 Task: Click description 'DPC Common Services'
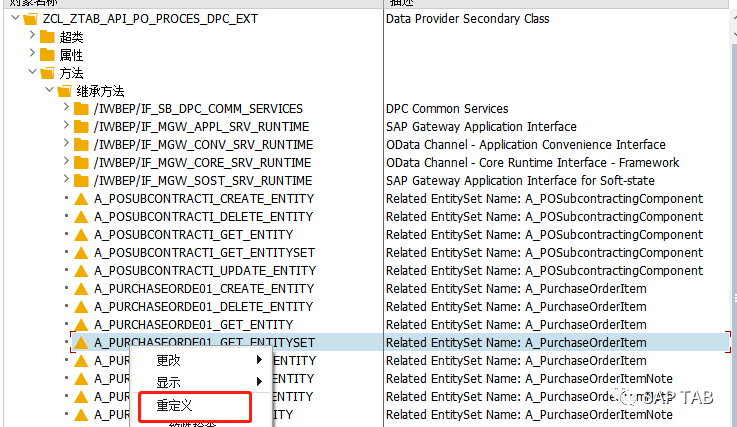point(447,109)
